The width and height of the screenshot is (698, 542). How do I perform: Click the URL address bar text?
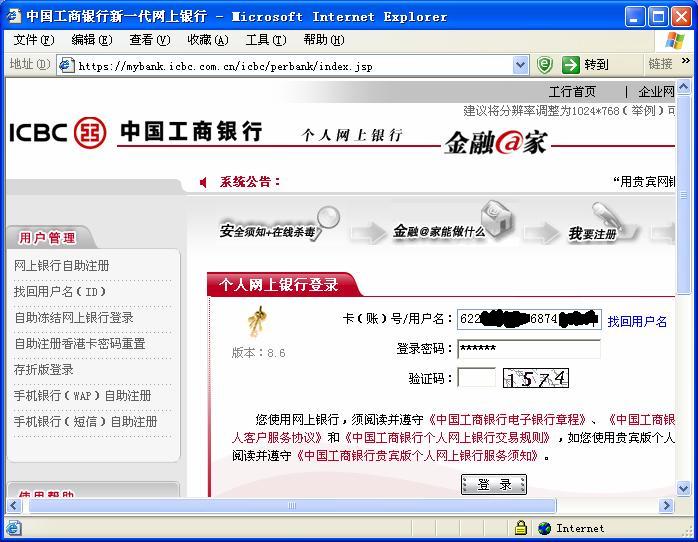tap(225, 66)
